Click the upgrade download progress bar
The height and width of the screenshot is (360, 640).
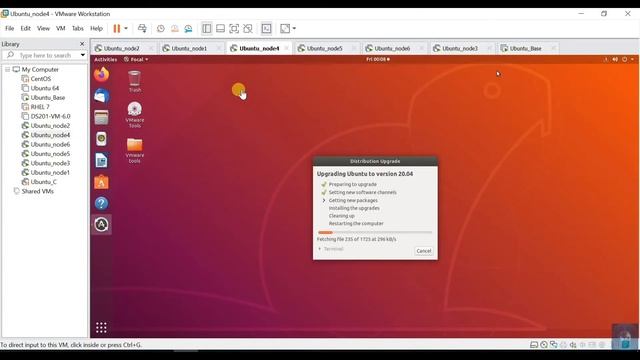(375, 233)
